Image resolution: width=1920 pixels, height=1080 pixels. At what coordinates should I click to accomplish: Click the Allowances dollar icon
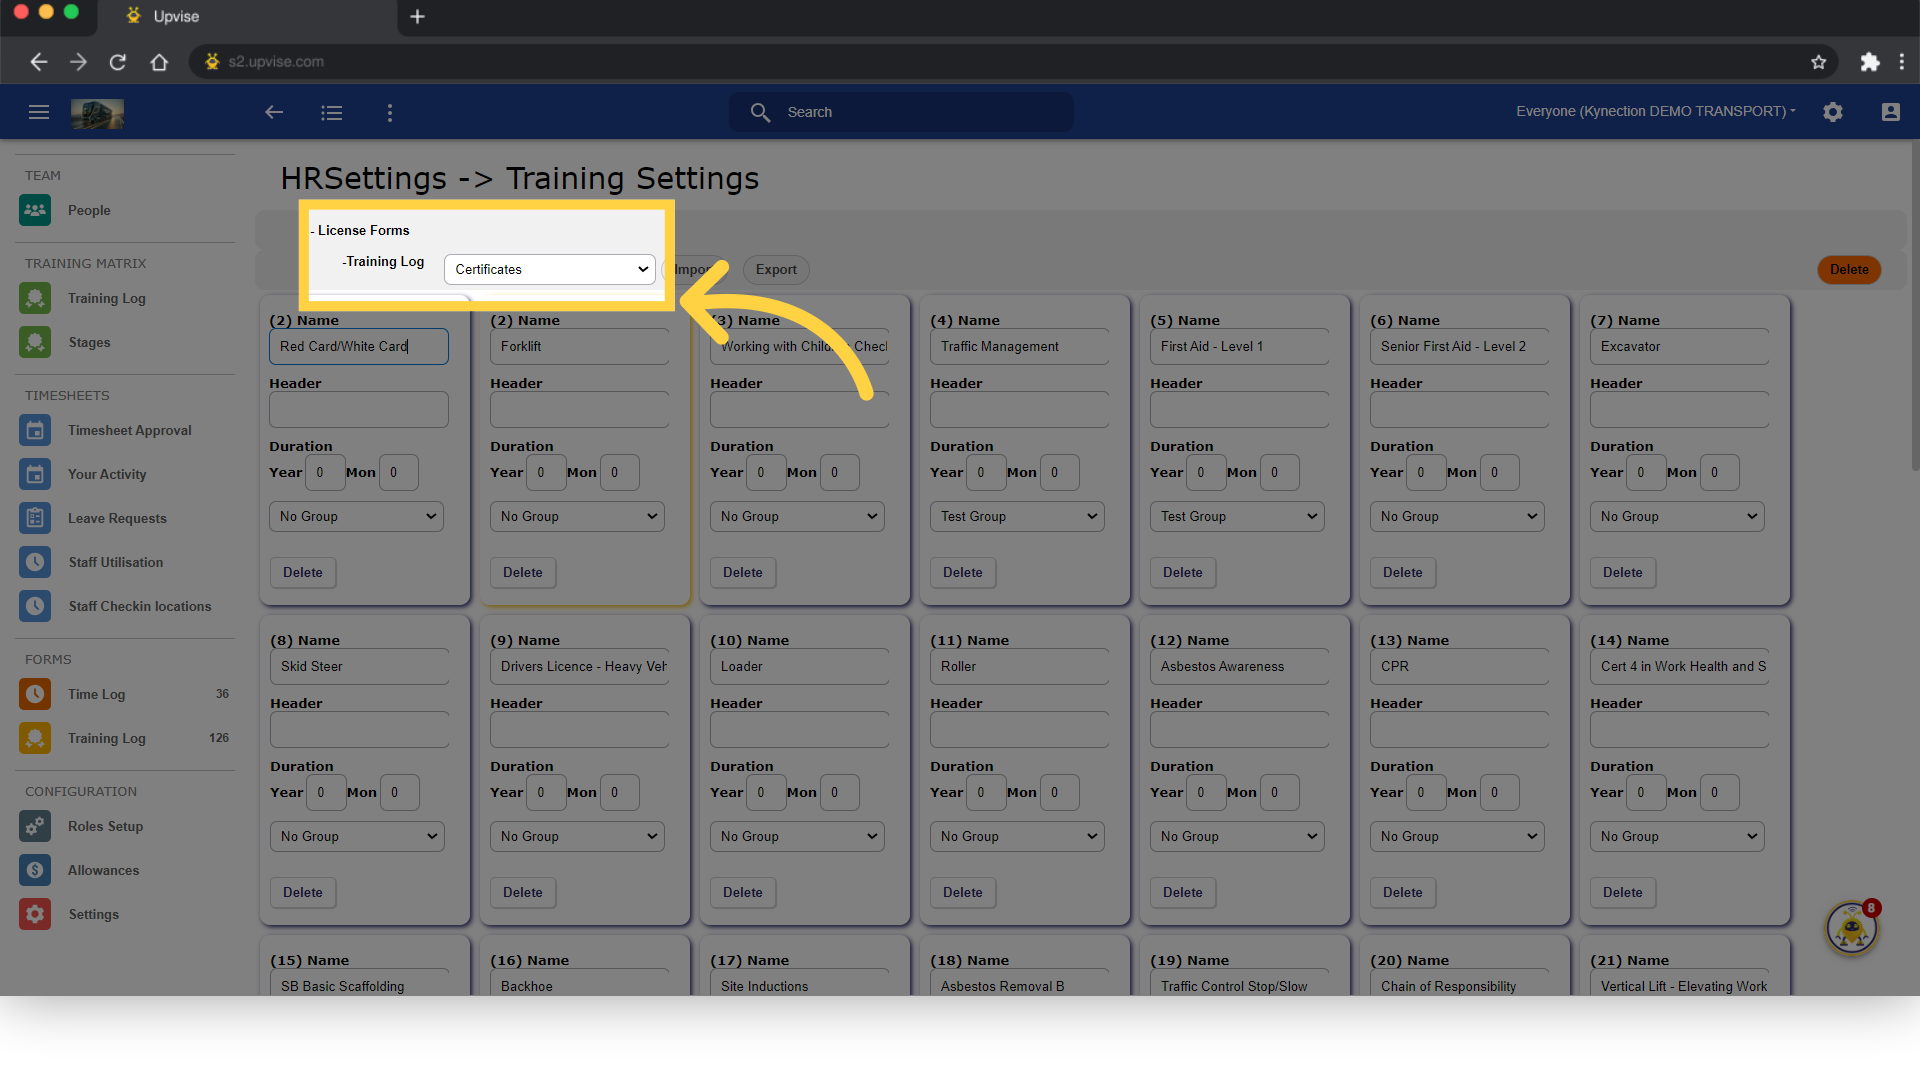pos(35,870)
